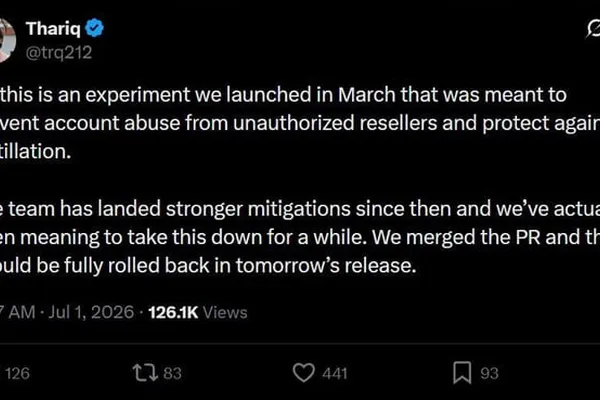
Task: Click the 441 likes count
Action: coord(334,373)
